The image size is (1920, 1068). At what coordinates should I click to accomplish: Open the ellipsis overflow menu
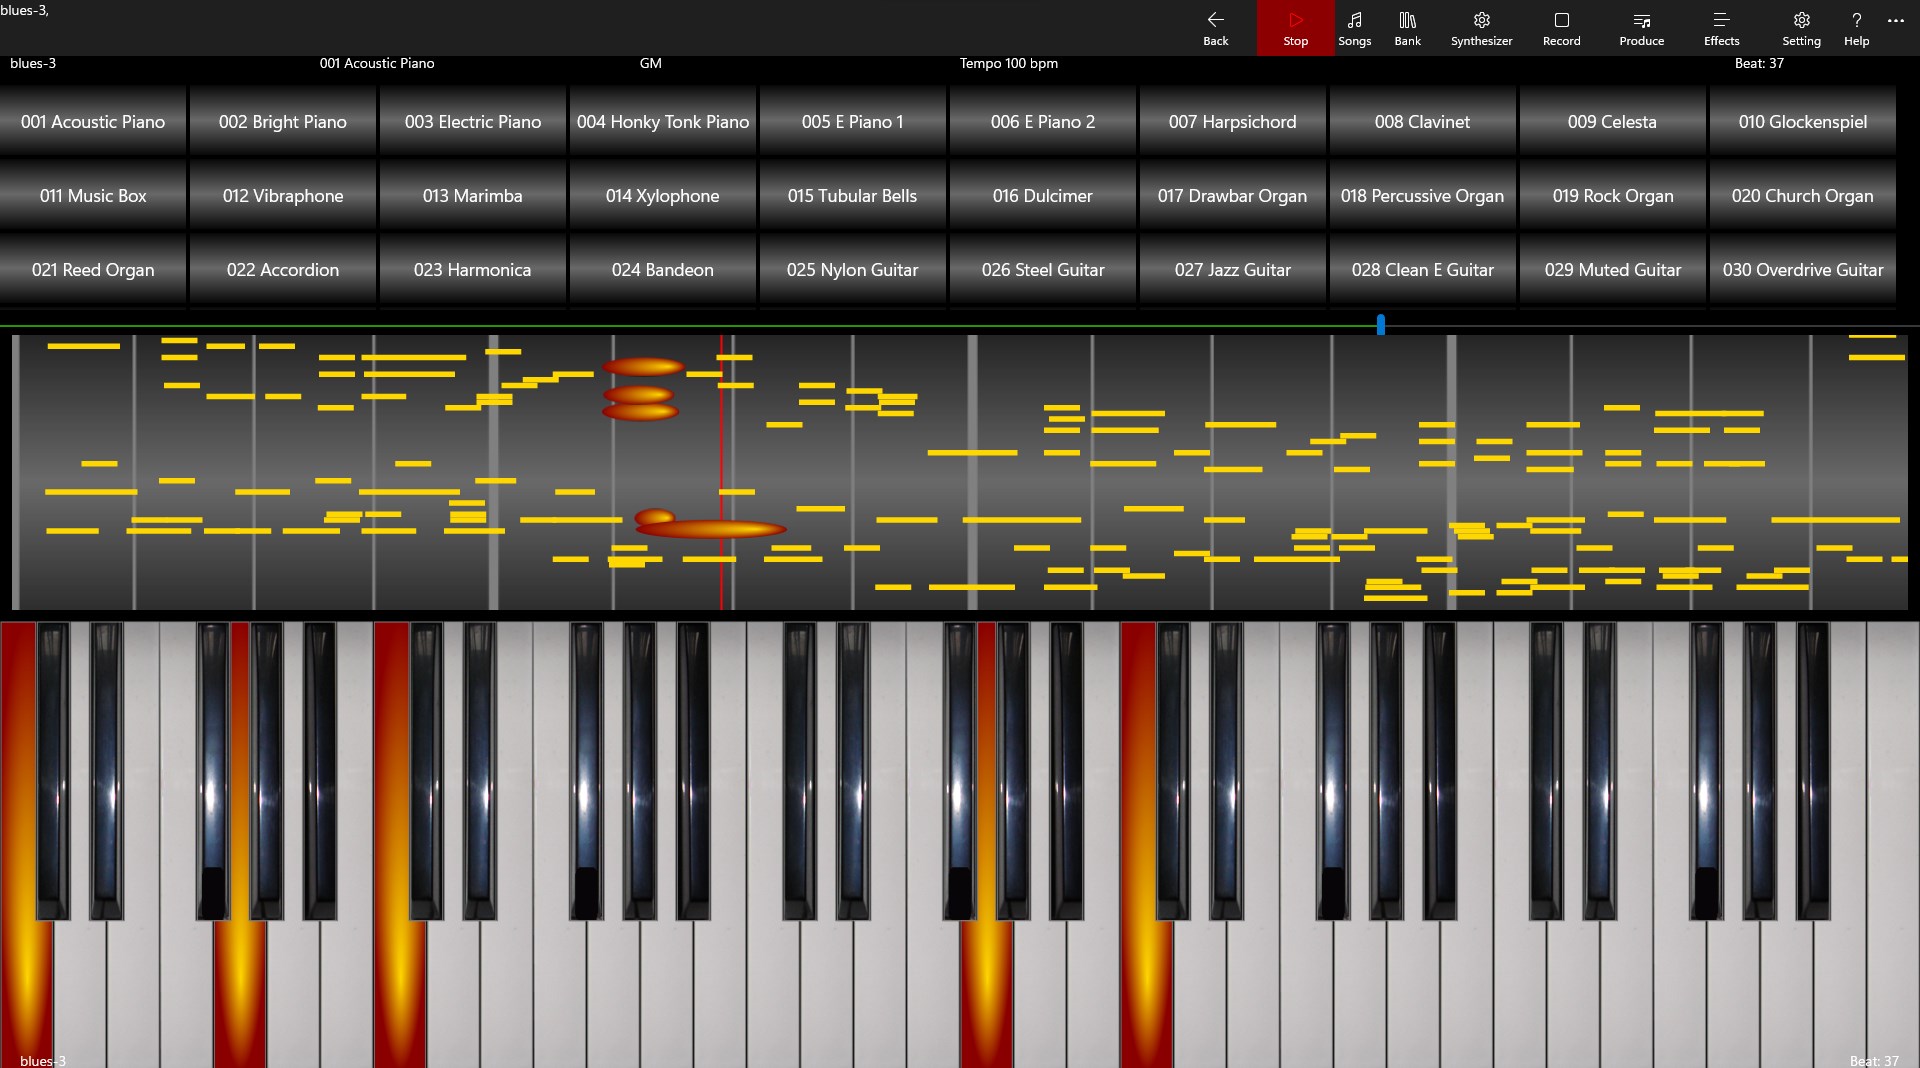[x=1895, y=20]
